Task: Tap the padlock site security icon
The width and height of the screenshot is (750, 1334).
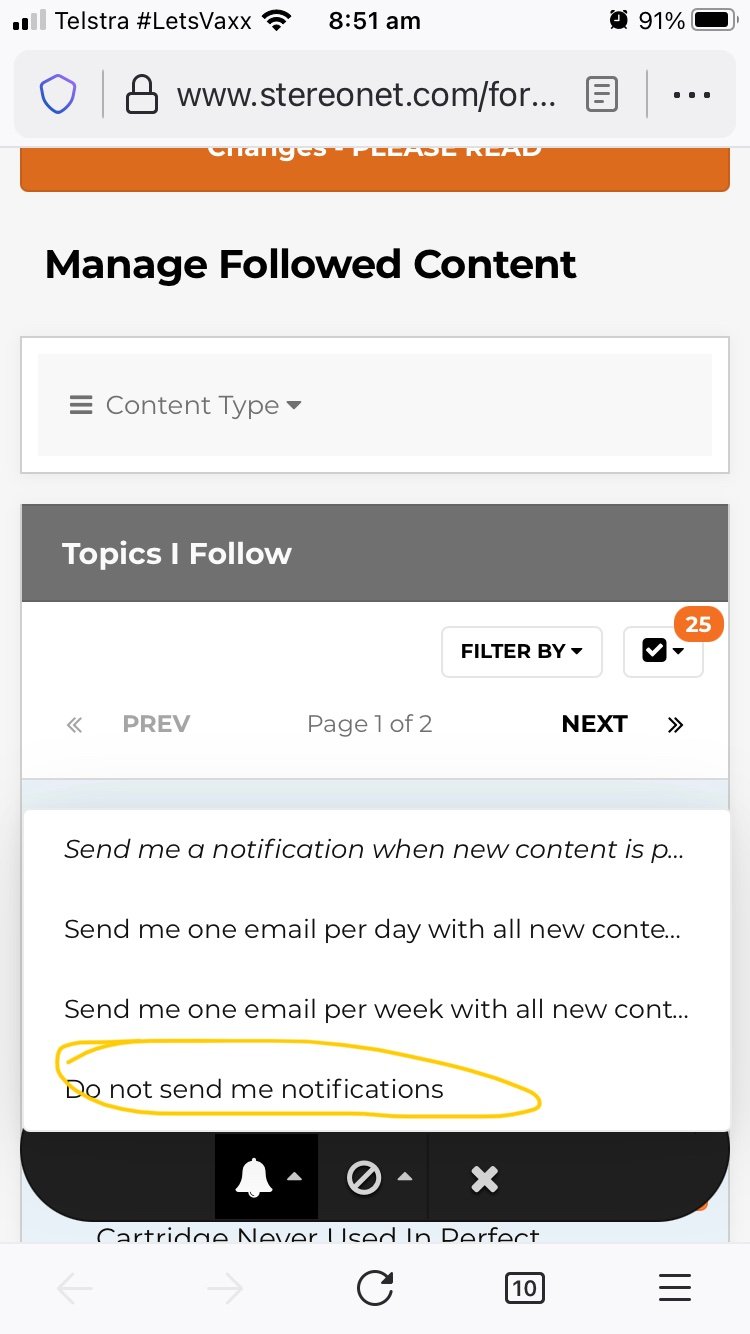Action: point(142,95)
